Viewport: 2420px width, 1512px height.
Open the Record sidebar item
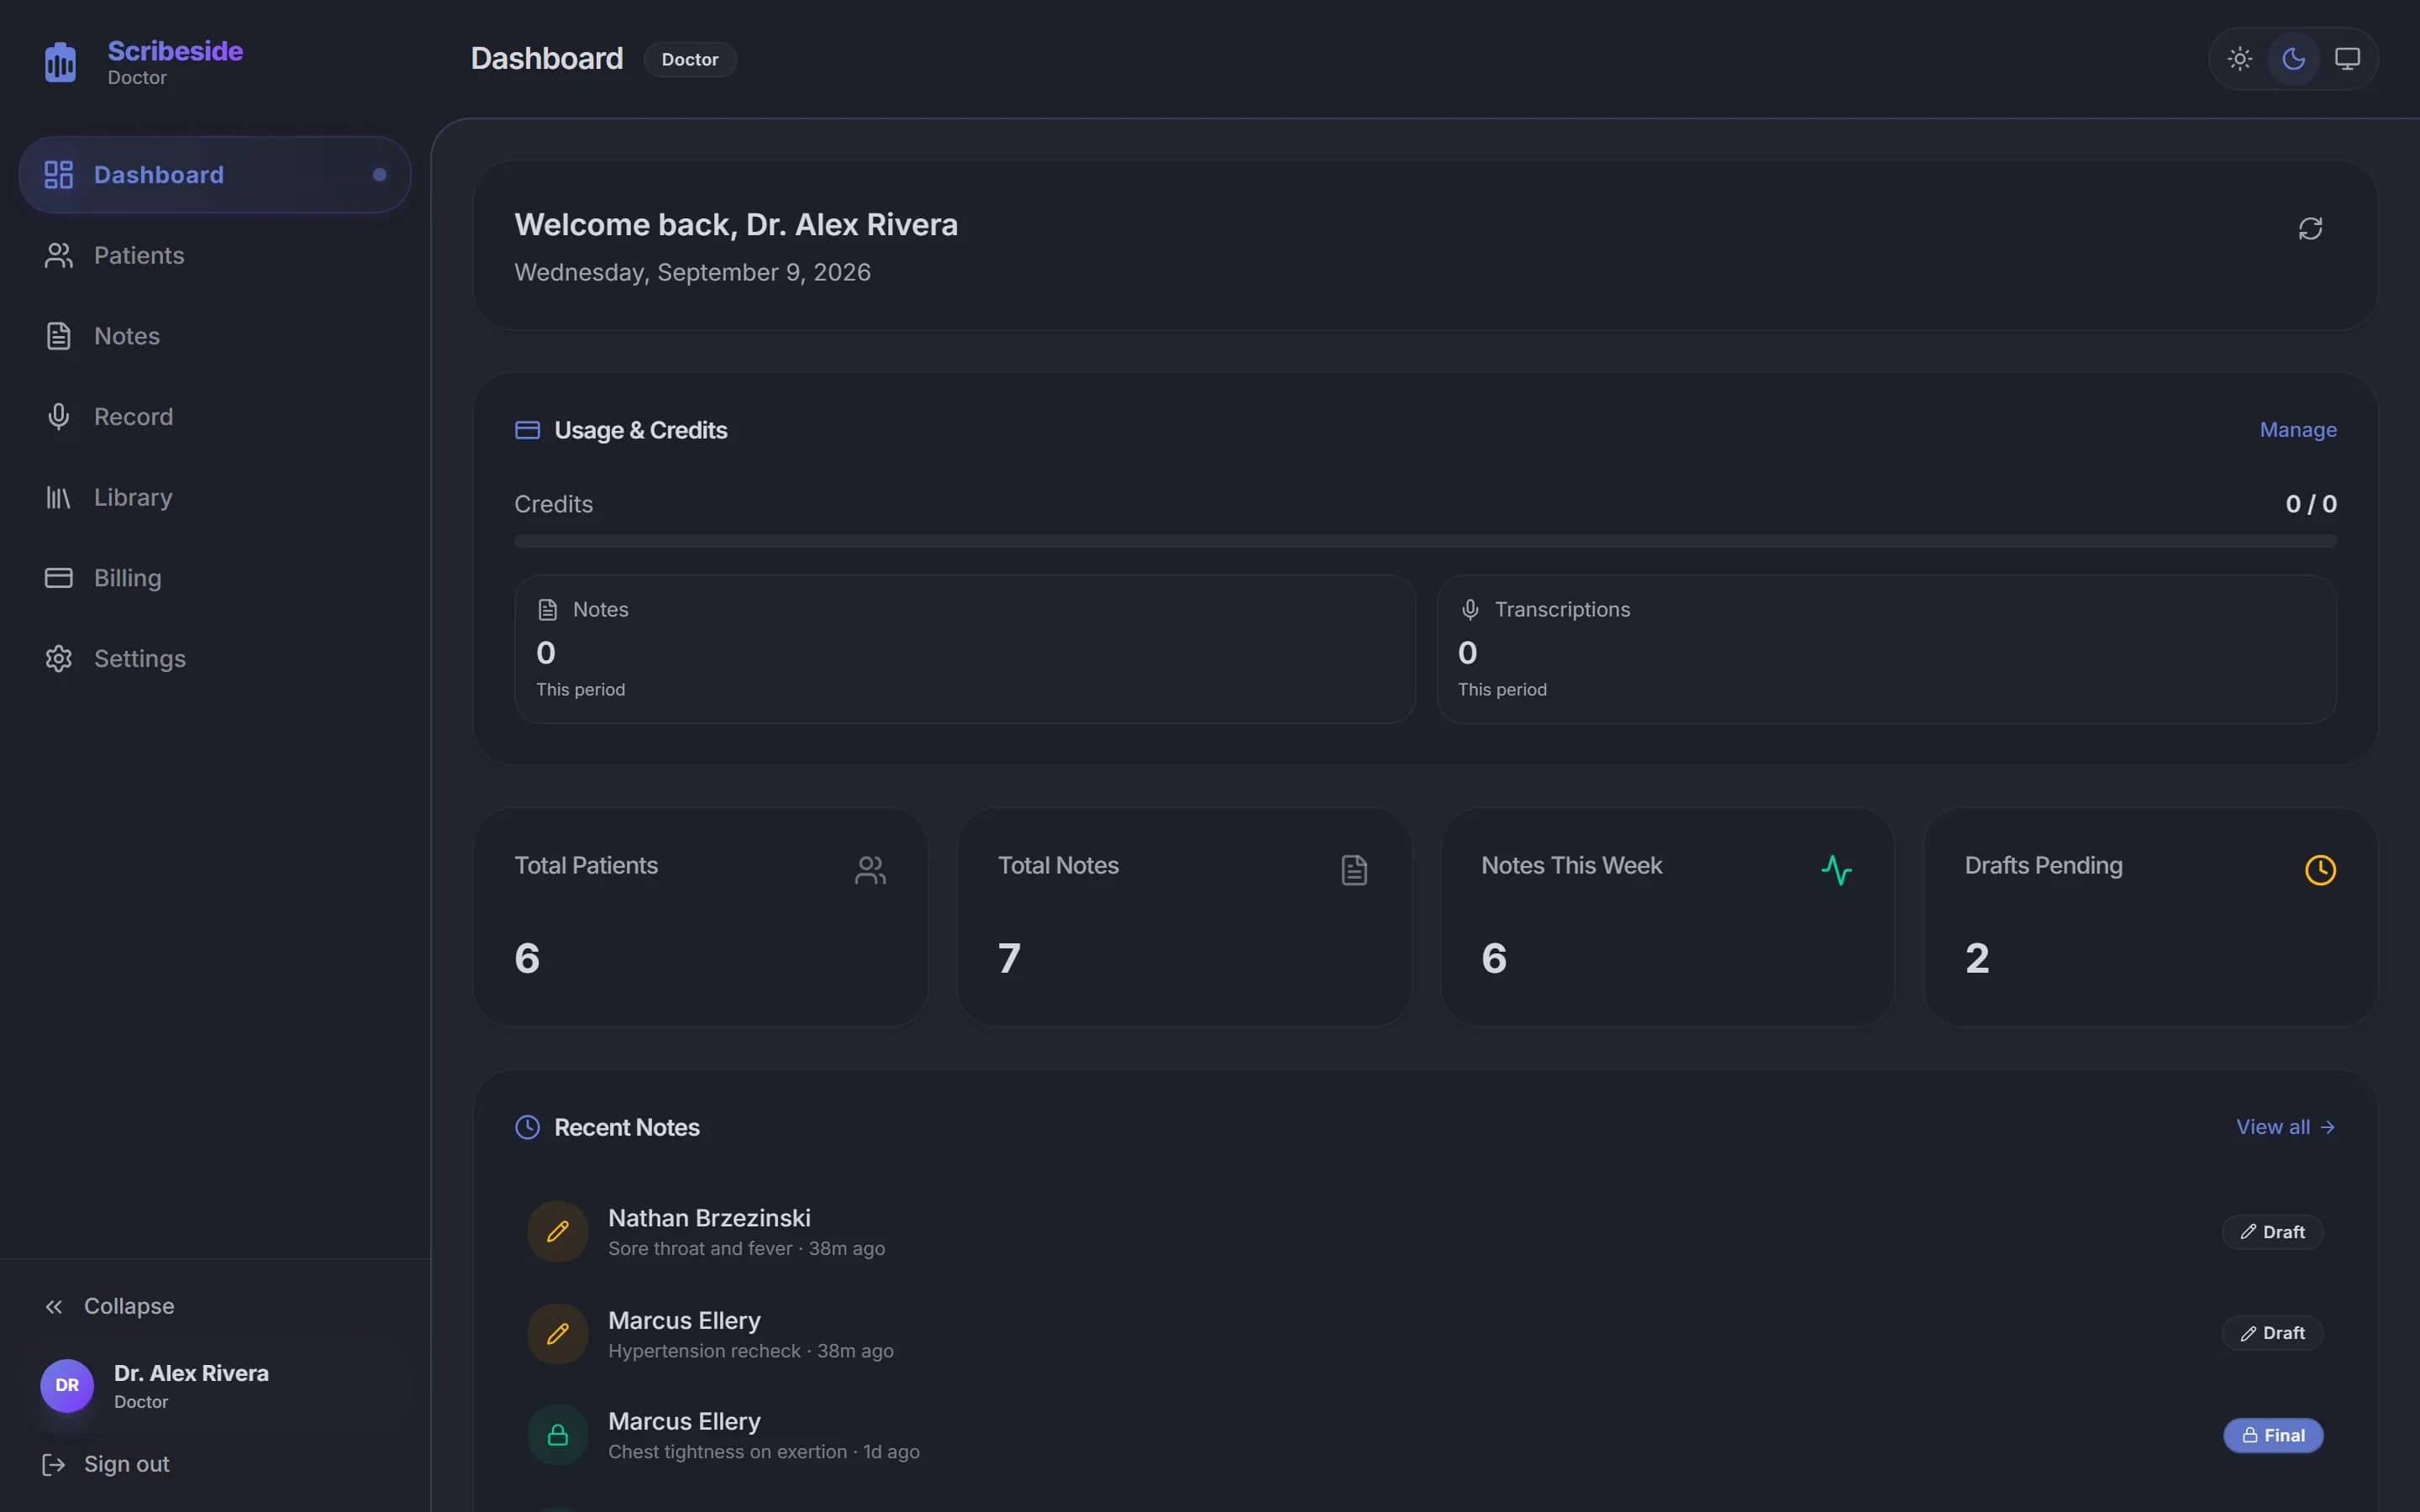click(215, 417)
